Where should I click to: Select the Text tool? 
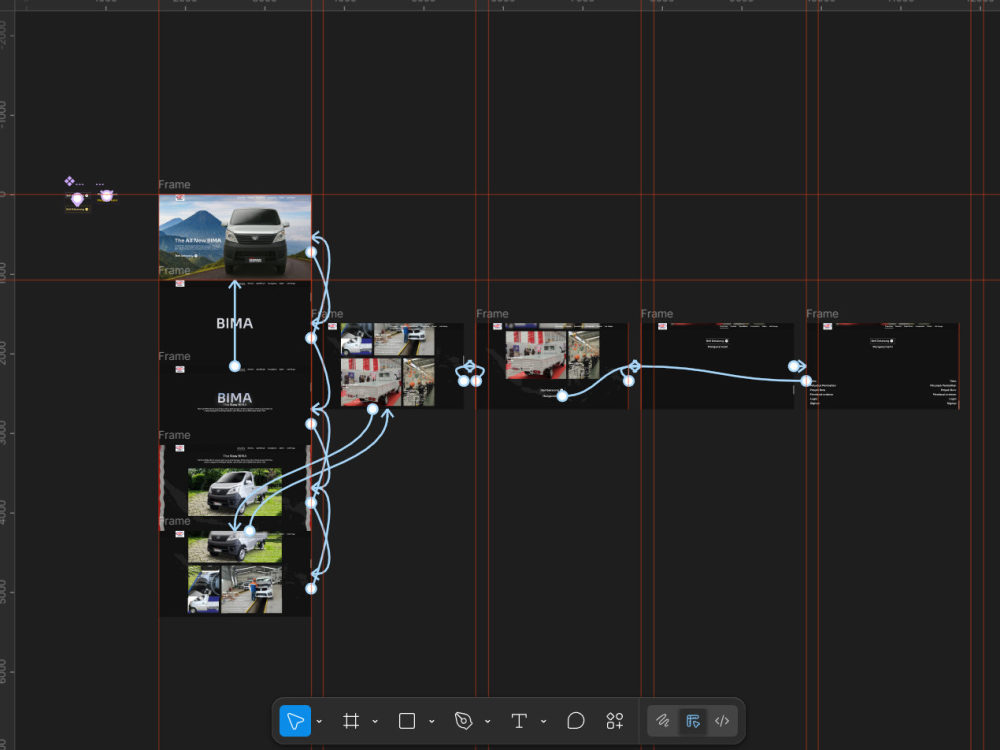pyautogui.click(x=519, y=721)
